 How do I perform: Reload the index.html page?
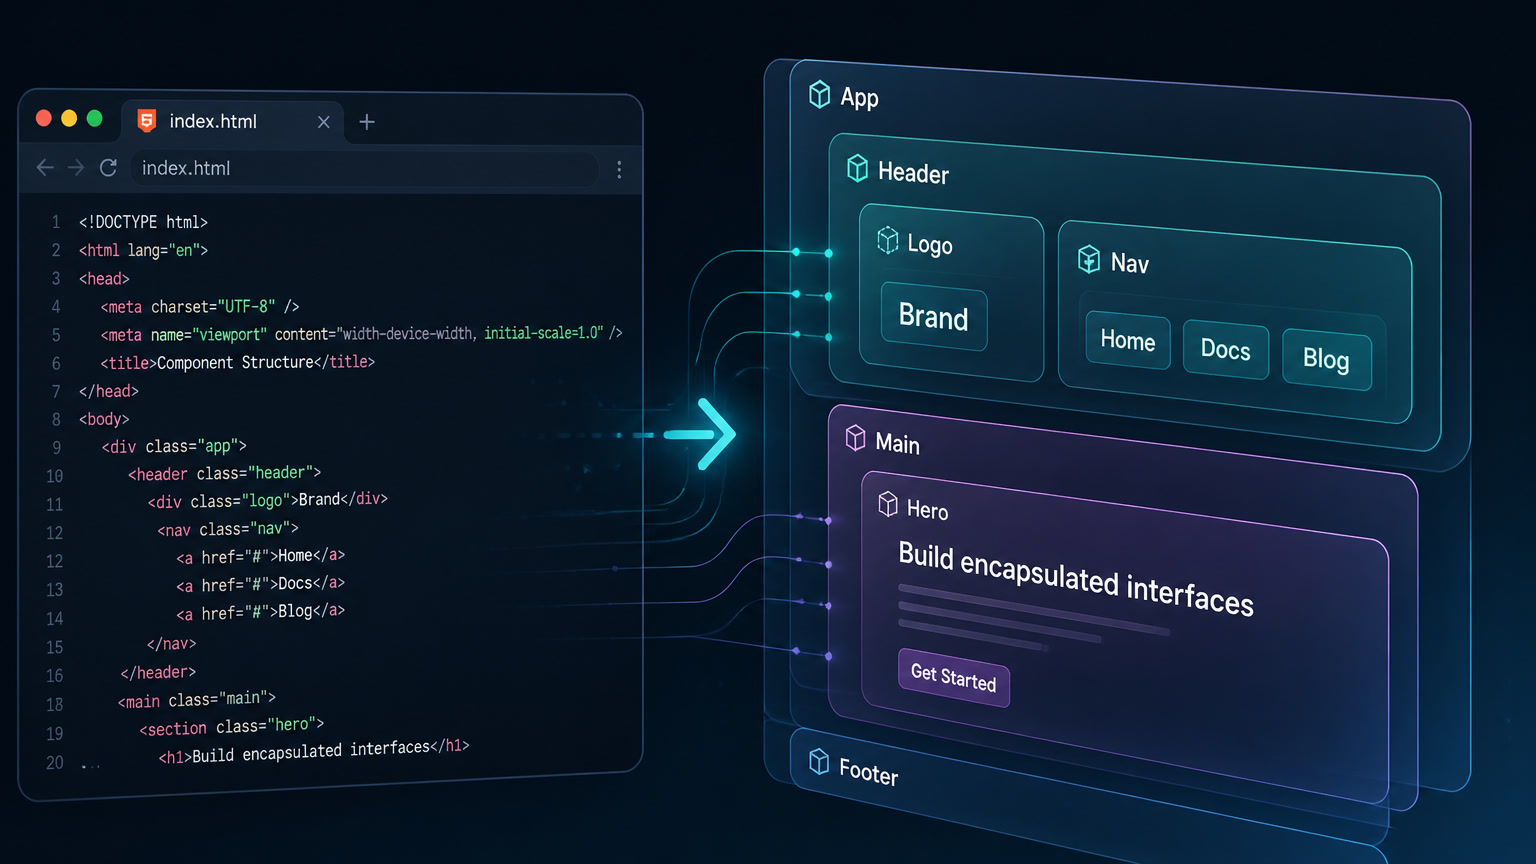[108, 168]
